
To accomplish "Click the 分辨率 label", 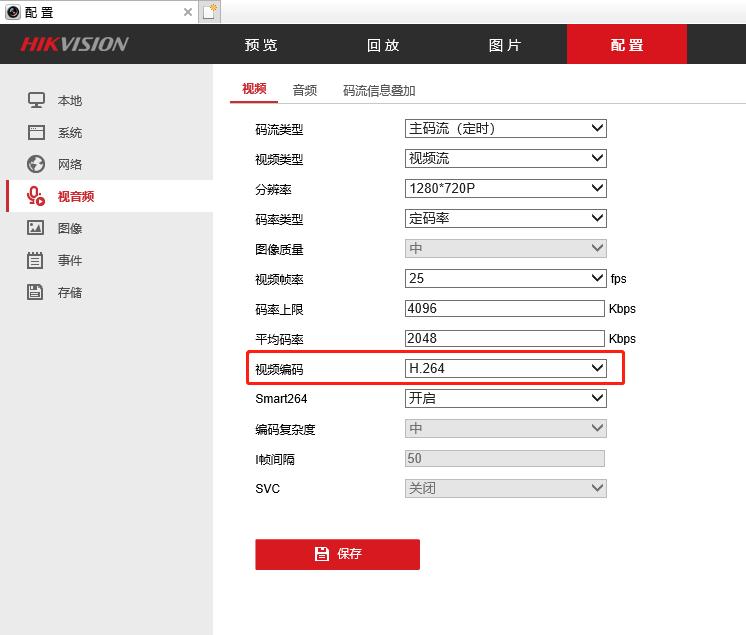I will click(x=273, y=189).
